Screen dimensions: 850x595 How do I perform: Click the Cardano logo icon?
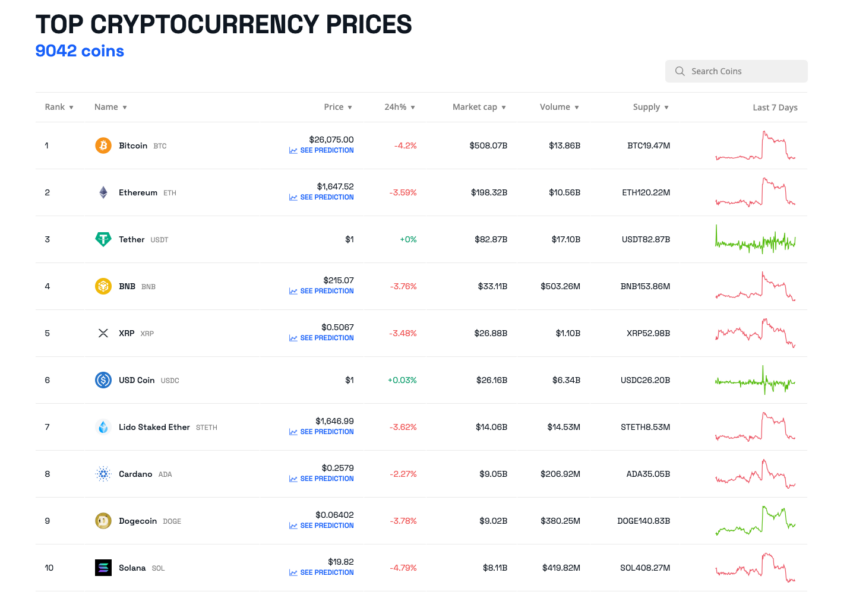103,474
